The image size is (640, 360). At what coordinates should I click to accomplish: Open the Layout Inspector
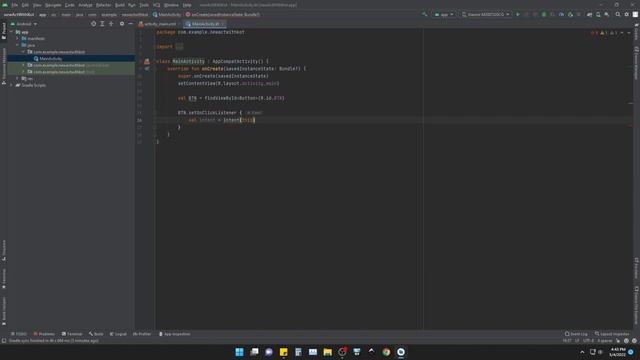click(612, 334)
